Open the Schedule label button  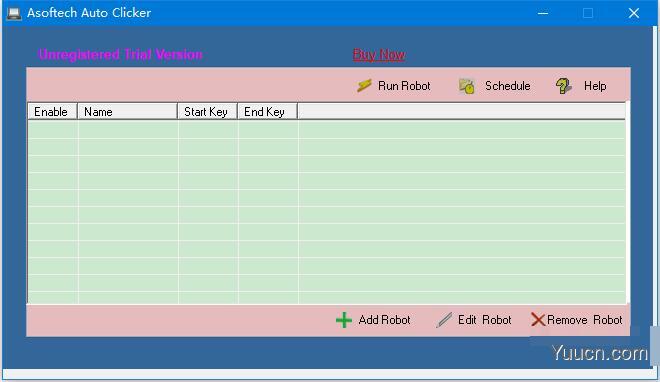click(x=508, y=86)
